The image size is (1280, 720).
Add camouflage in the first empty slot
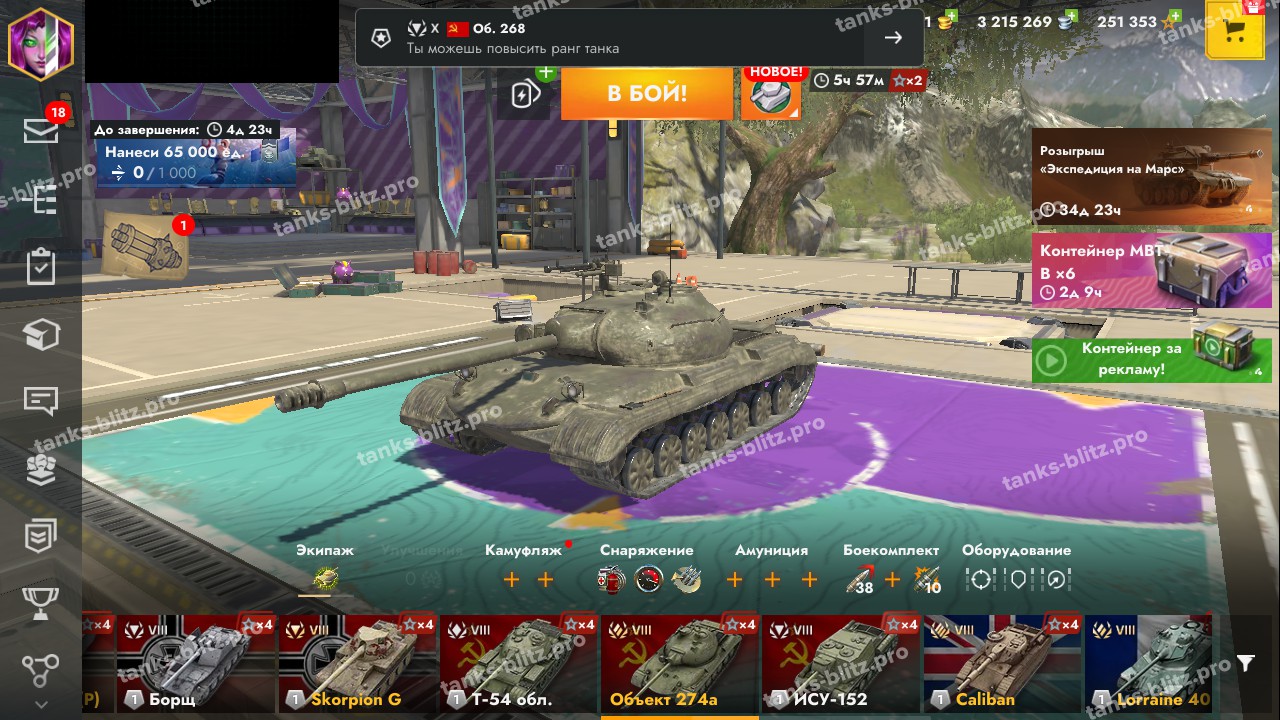pyautogui.click(x=511, y=579)
